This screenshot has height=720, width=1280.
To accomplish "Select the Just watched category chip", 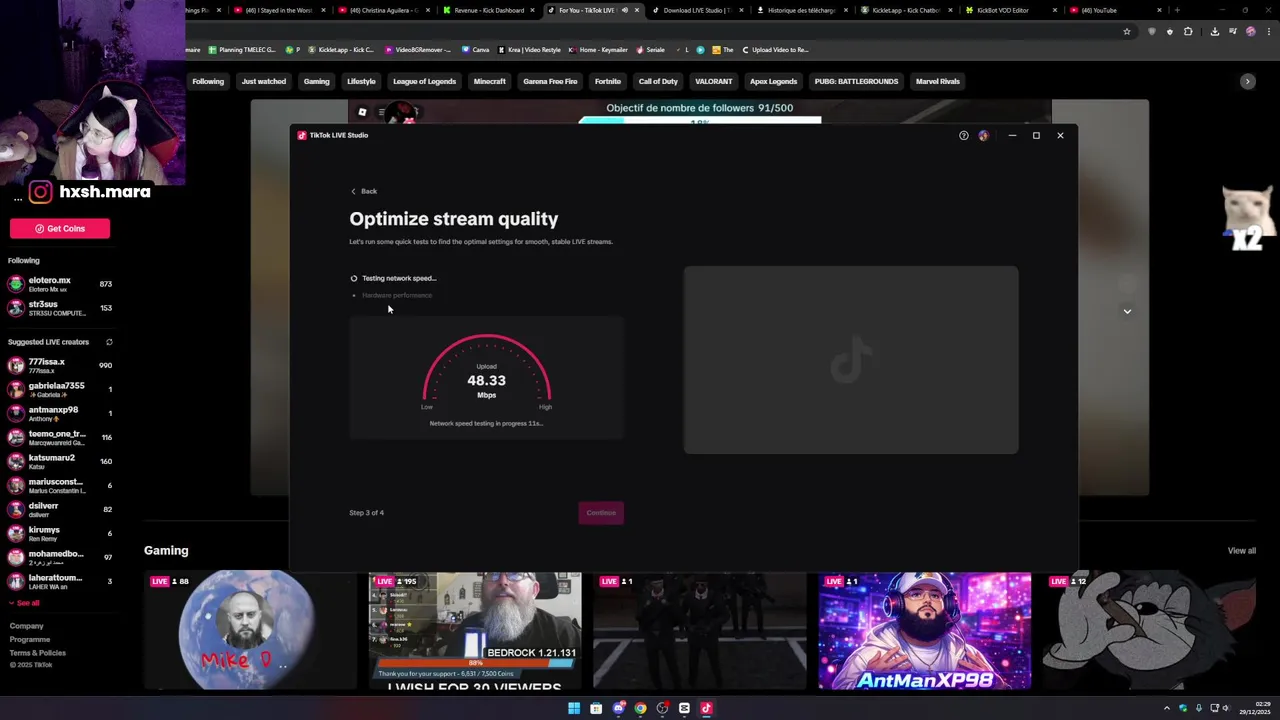I will pos(264,81).
